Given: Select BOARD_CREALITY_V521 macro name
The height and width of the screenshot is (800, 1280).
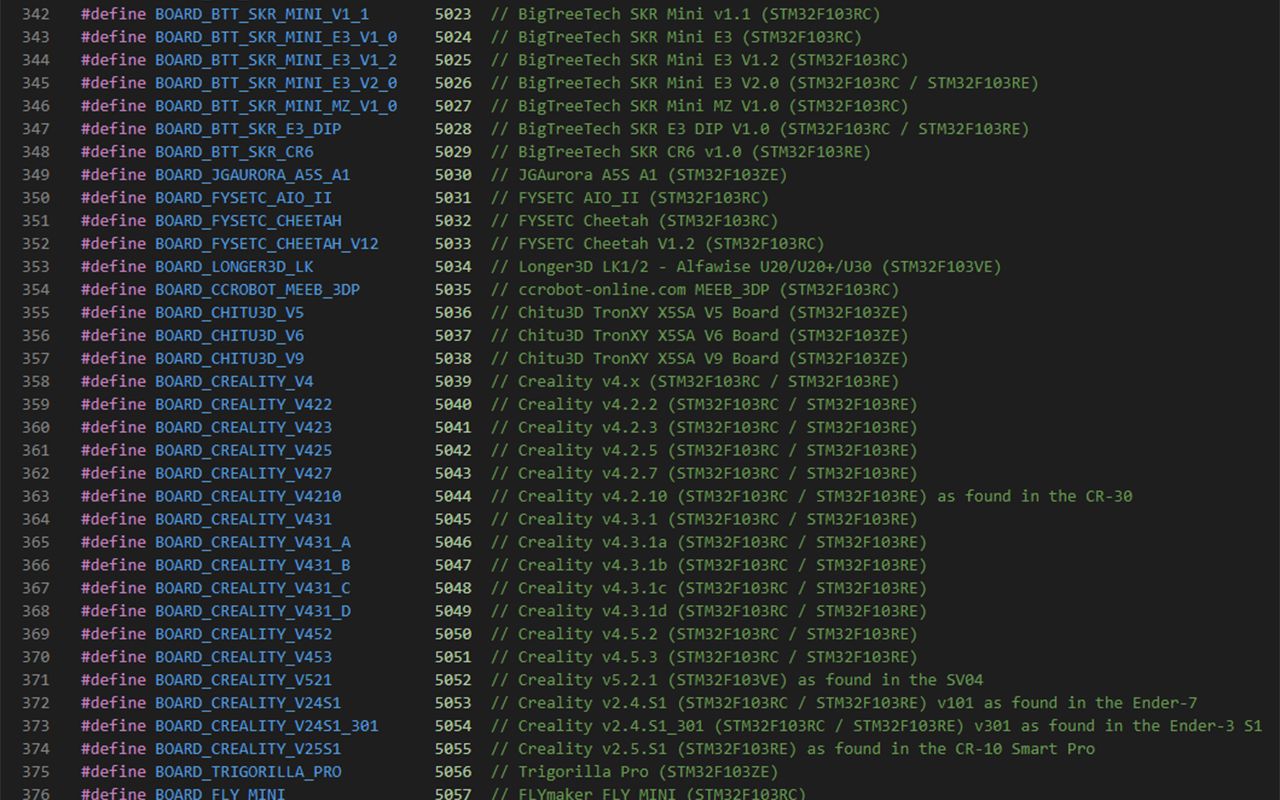Looking at the screenshot, I should point(243,681).
